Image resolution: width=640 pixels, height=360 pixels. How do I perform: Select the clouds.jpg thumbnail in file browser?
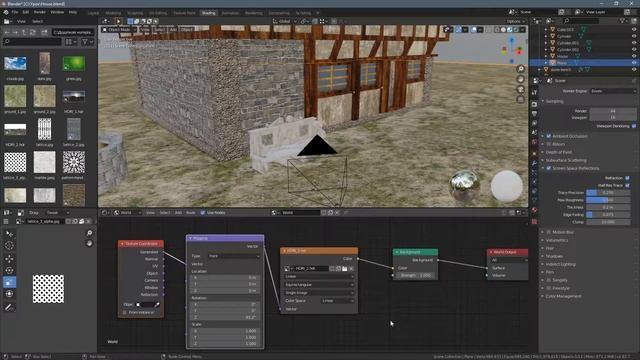point(15,64)
